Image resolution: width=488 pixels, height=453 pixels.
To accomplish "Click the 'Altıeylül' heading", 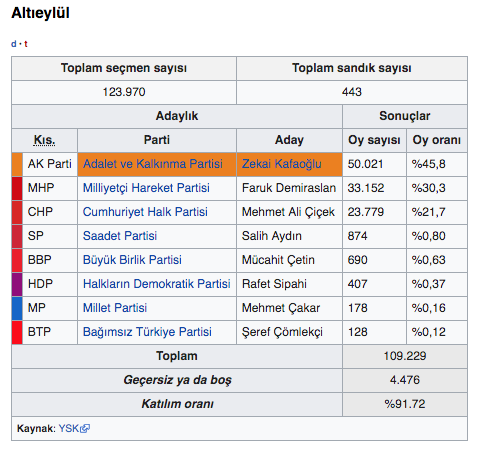I will pos(40,13).
